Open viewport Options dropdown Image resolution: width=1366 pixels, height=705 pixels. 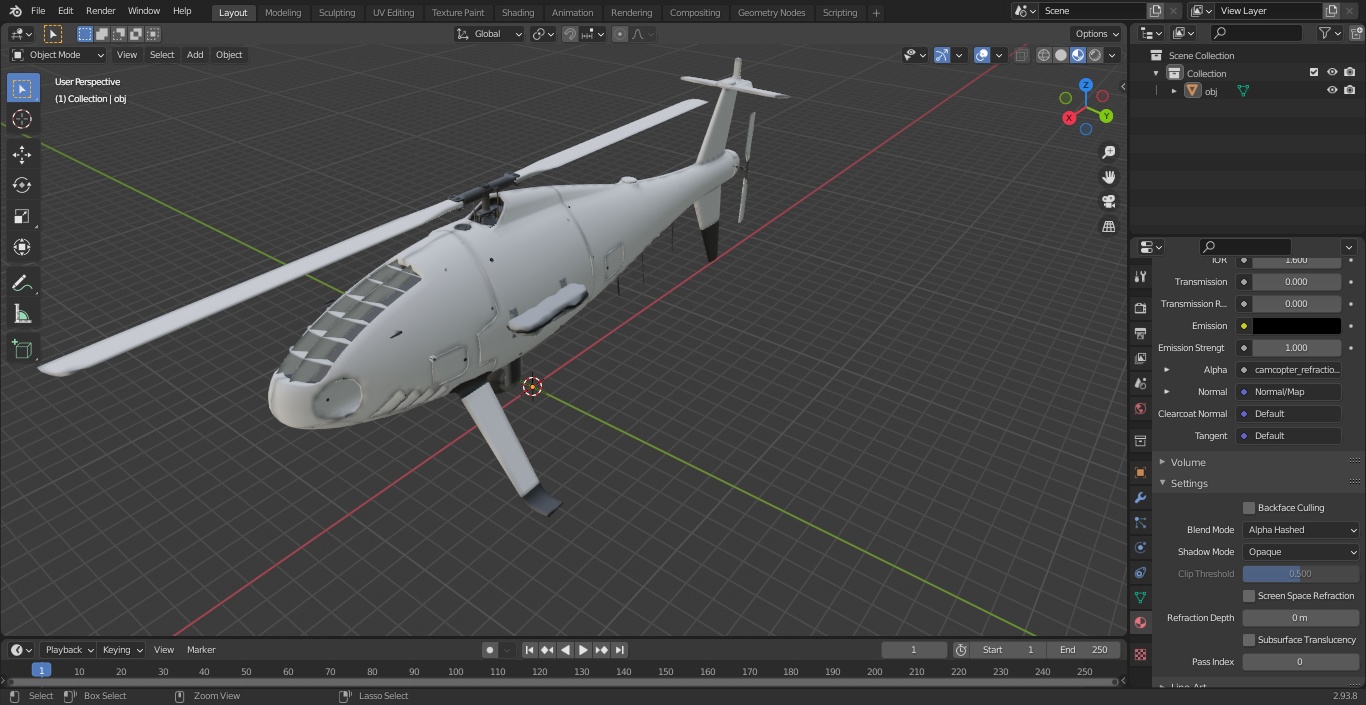pyautogui.click(x=1097, y=34)
